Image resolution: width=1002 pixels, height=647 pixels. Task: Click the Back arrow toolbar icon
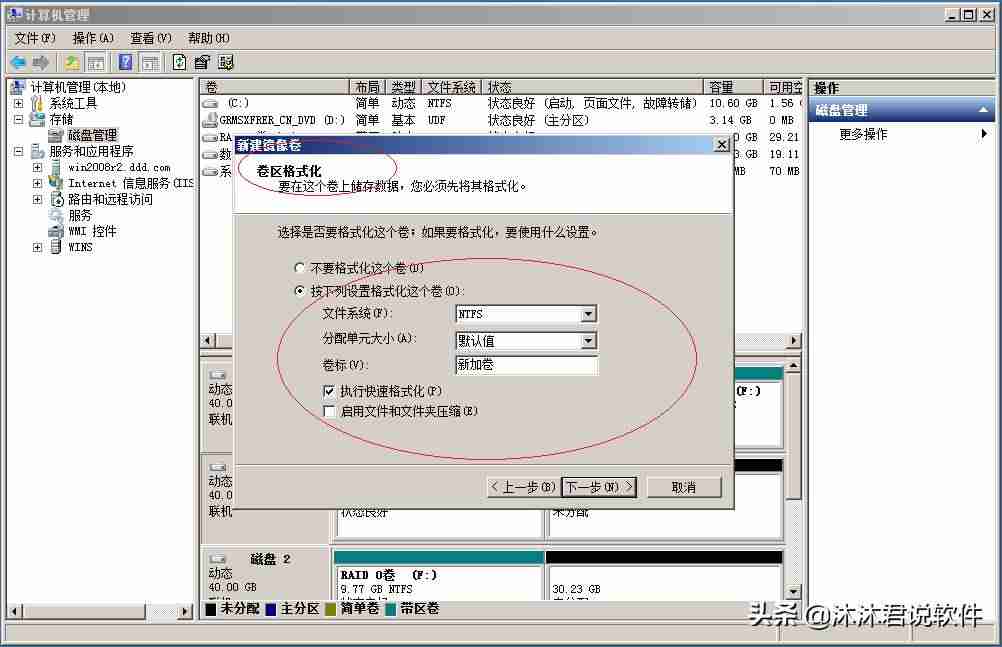18,62
